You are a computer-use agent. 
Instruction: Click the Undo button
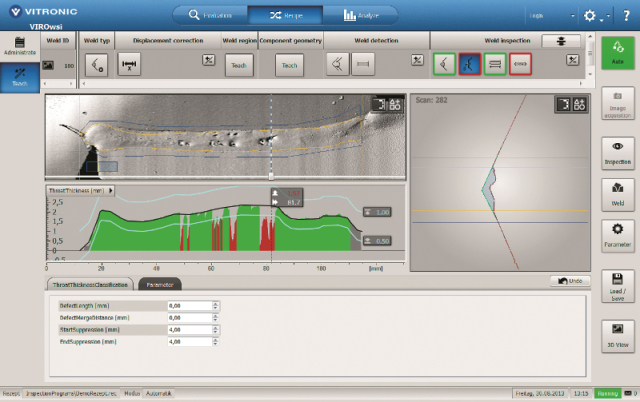coord(571,282)
